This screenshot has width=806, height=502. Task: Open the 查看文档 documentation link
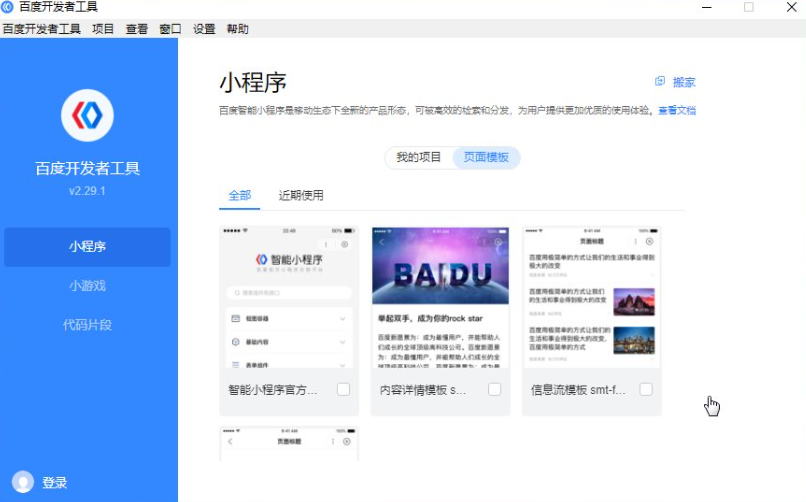pos(677,110)
